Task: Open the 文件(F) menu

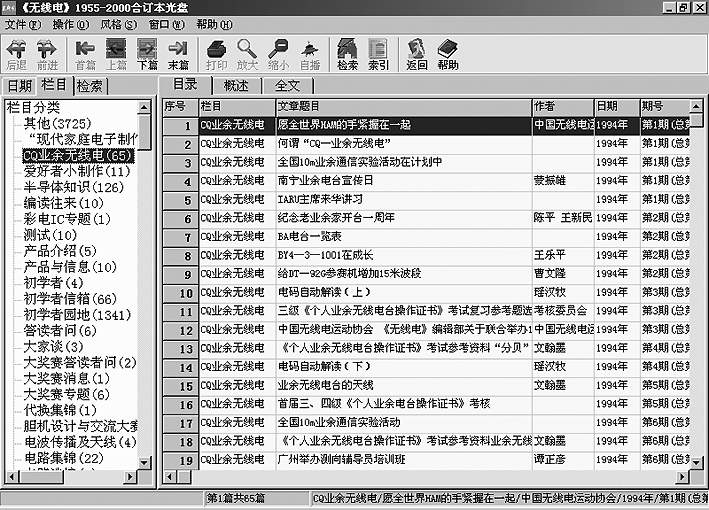Action: [x=23, y=24]
